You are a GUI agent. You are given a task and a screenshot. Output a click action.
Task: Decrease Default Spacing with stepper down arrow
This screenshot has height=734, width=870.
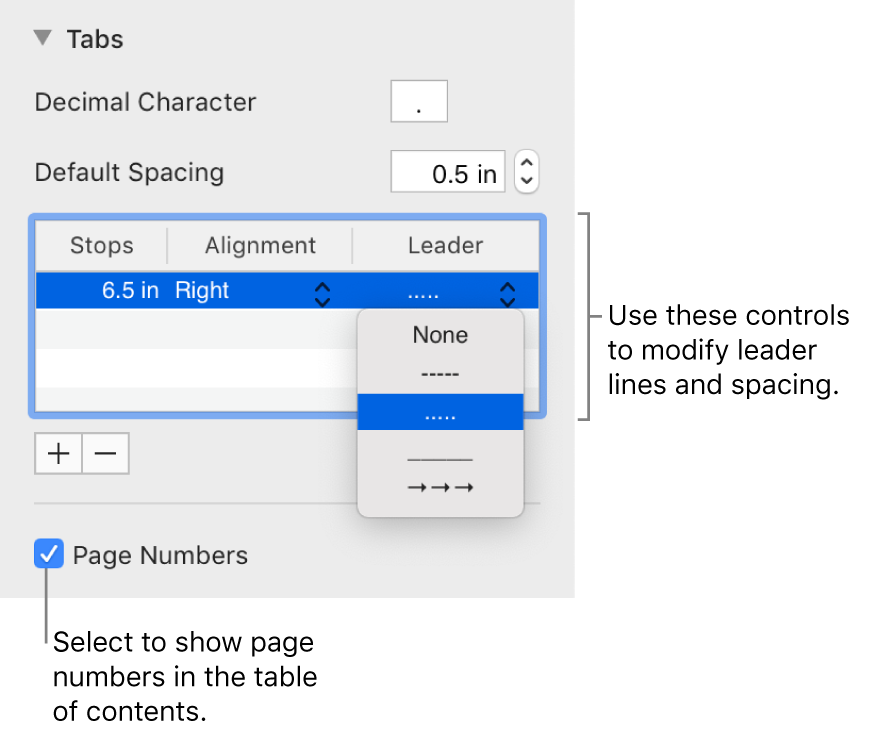[x=527, y=182]
